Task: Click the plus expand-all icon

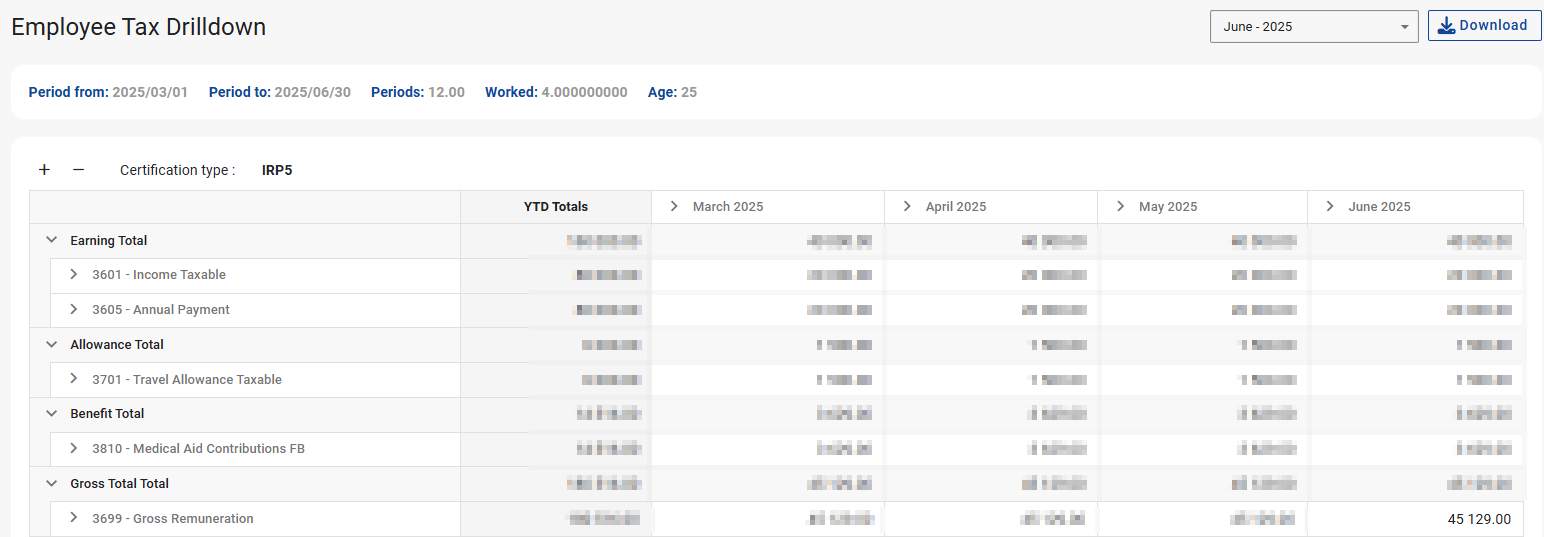Action: click(x=44, y=170)
